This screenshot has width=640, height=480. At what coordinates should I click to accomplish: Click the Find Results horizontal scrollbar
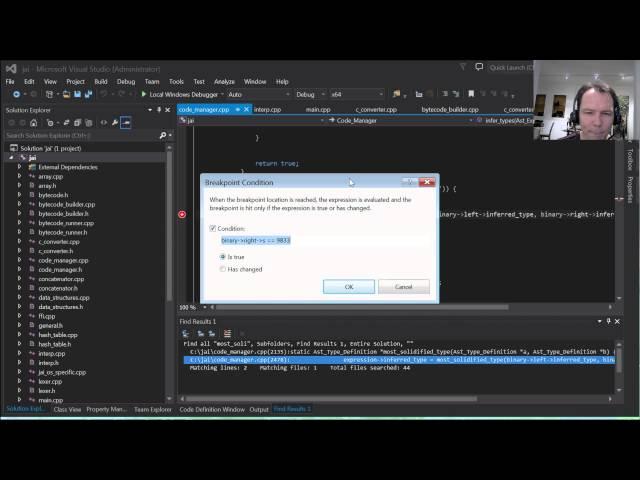coord(331,398)
